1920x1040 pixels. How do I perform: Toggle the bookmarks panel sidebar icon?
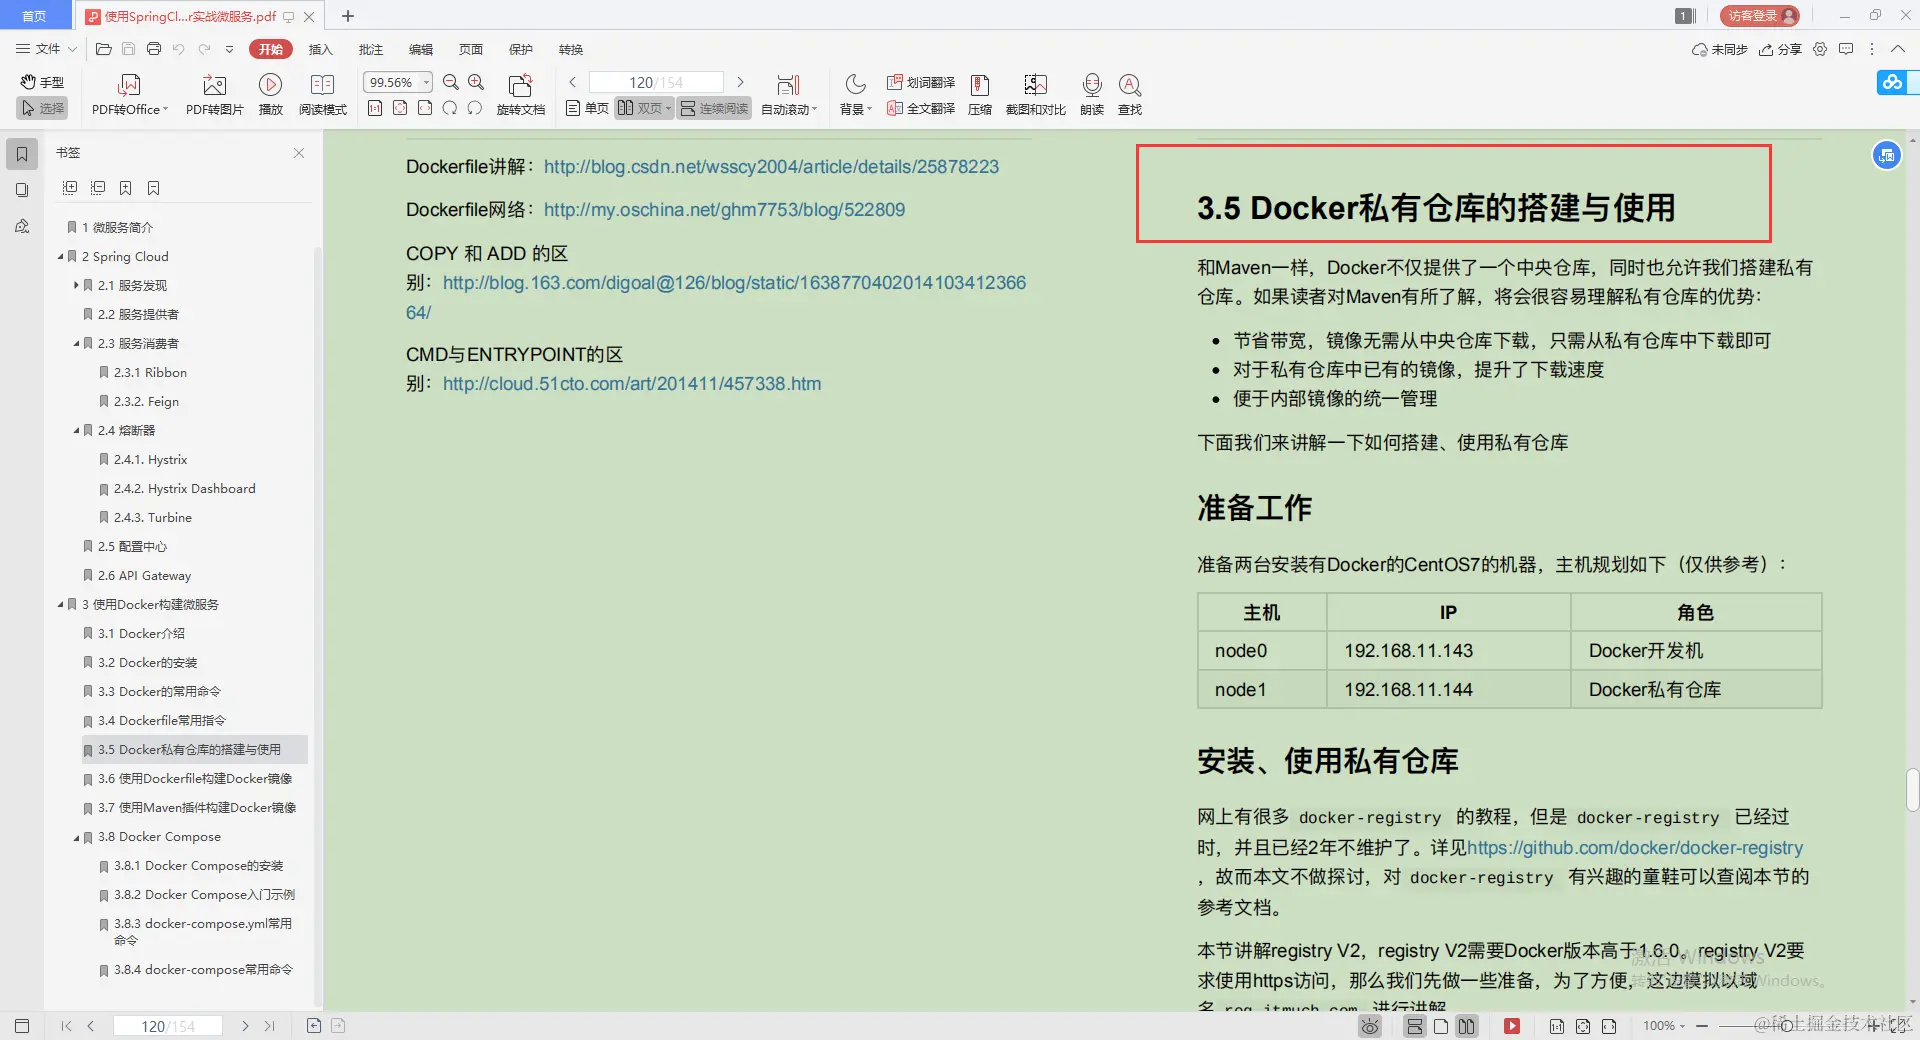(22, 154)
